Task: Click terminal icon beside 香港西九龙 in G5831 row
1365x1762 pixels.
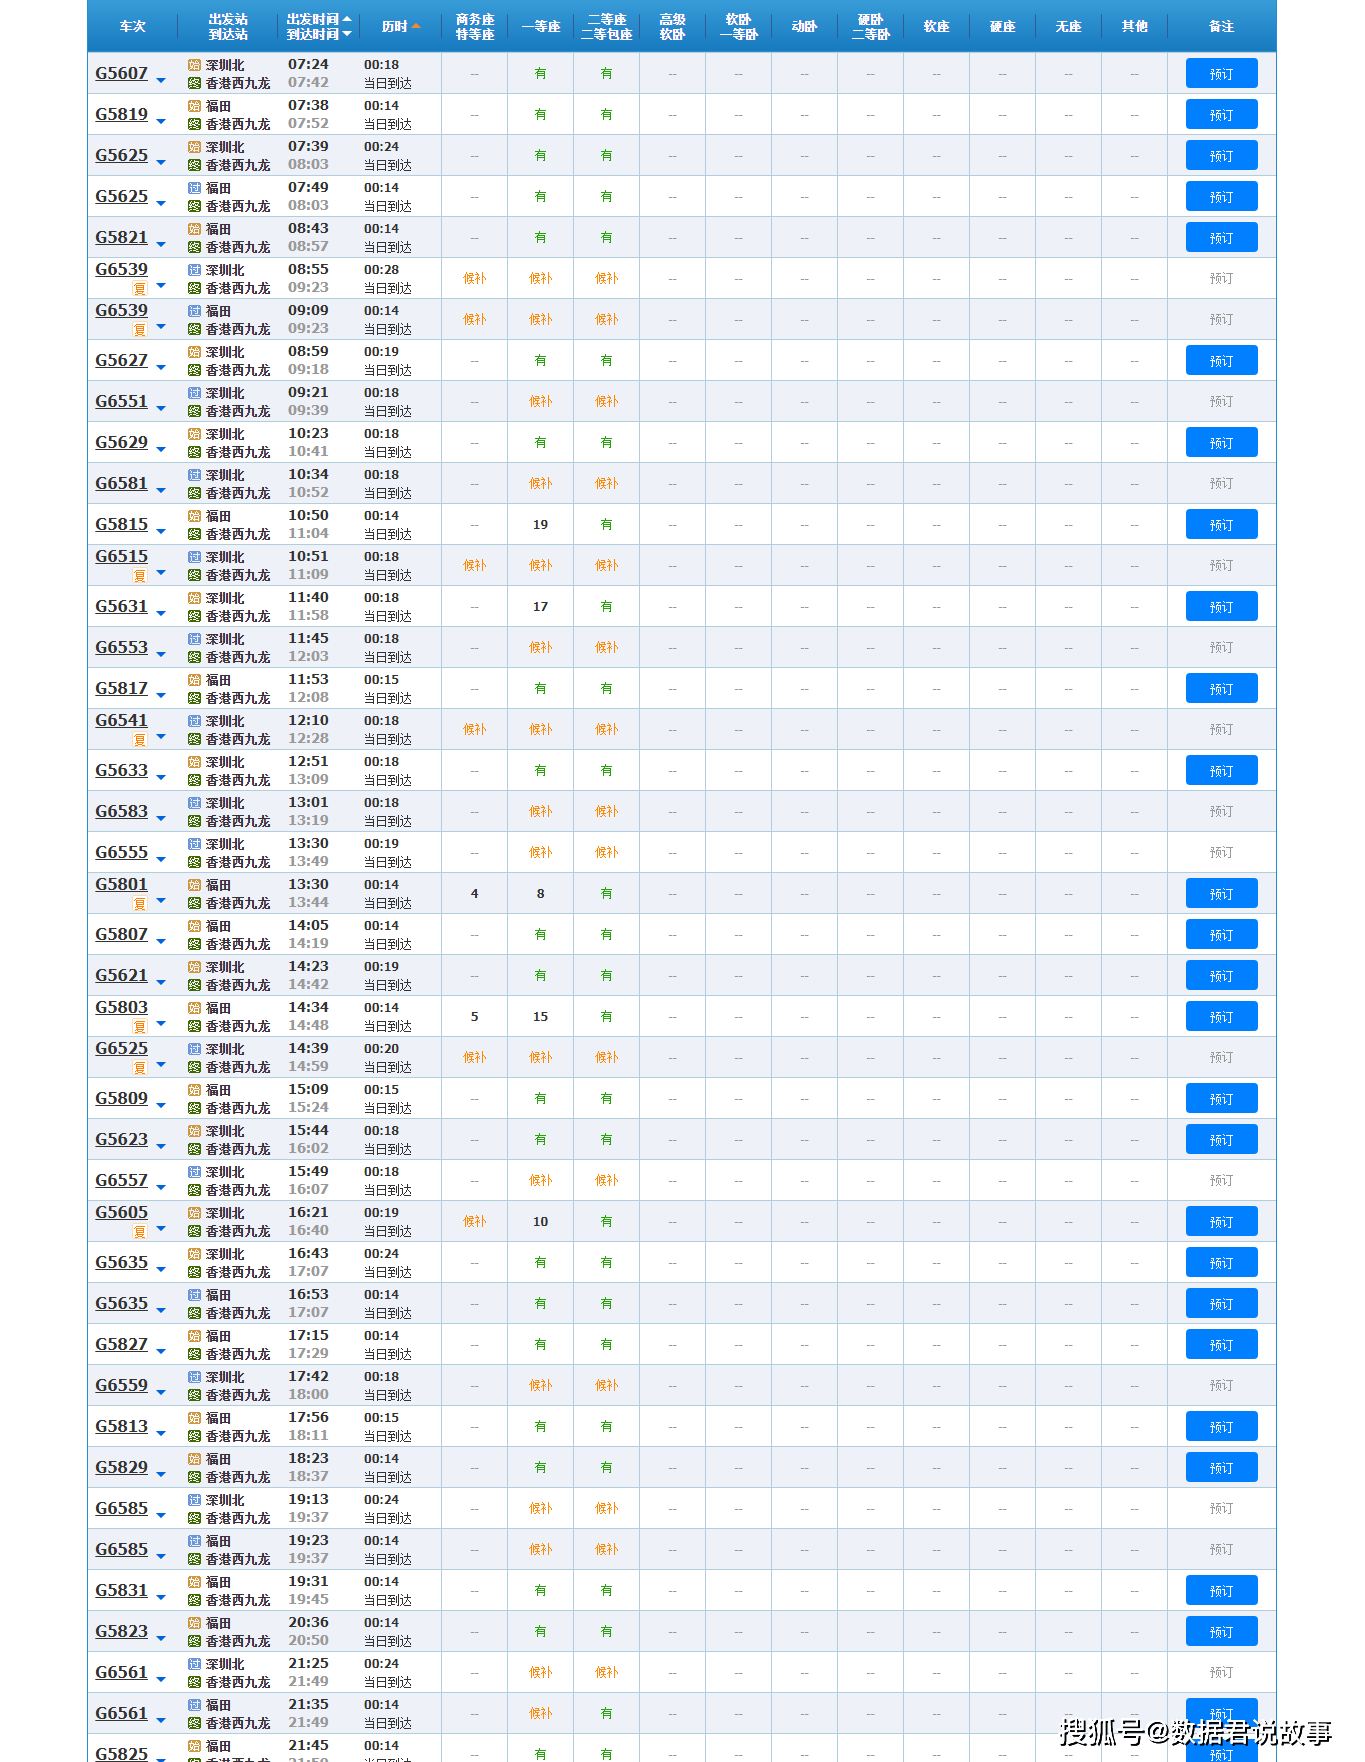Action: (x=195, y=1600)
